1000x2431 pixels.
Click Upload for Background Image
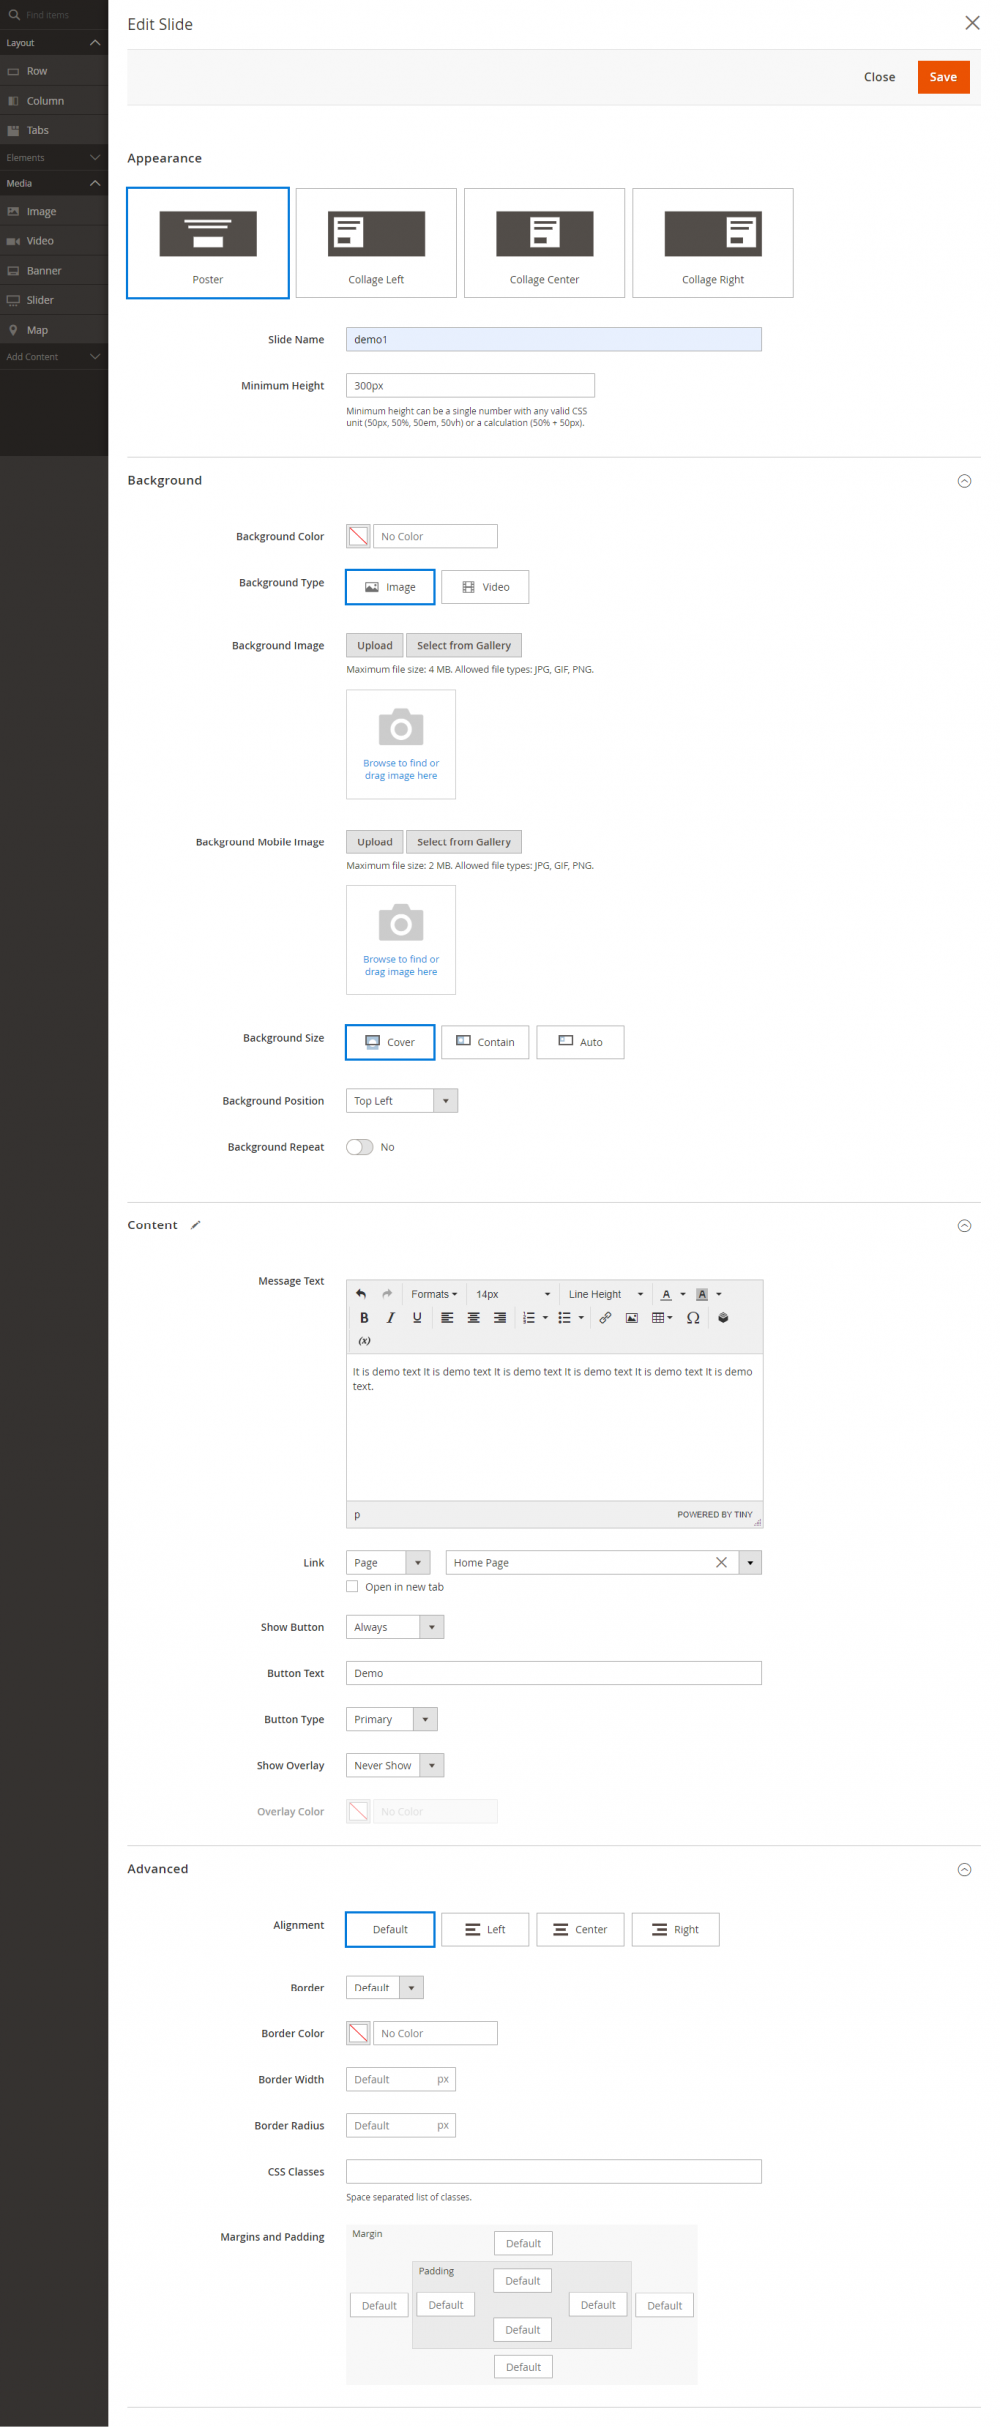point(375,645)
